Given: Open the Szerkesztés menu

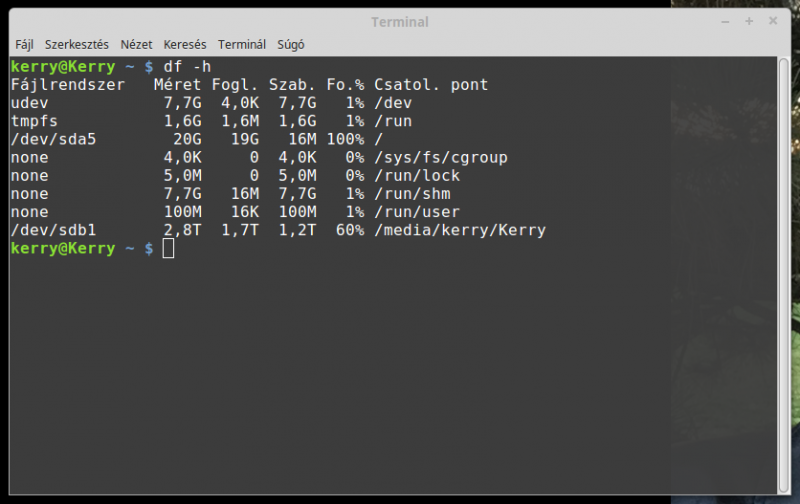Looking at the screenshot, I should coord(77,45).
